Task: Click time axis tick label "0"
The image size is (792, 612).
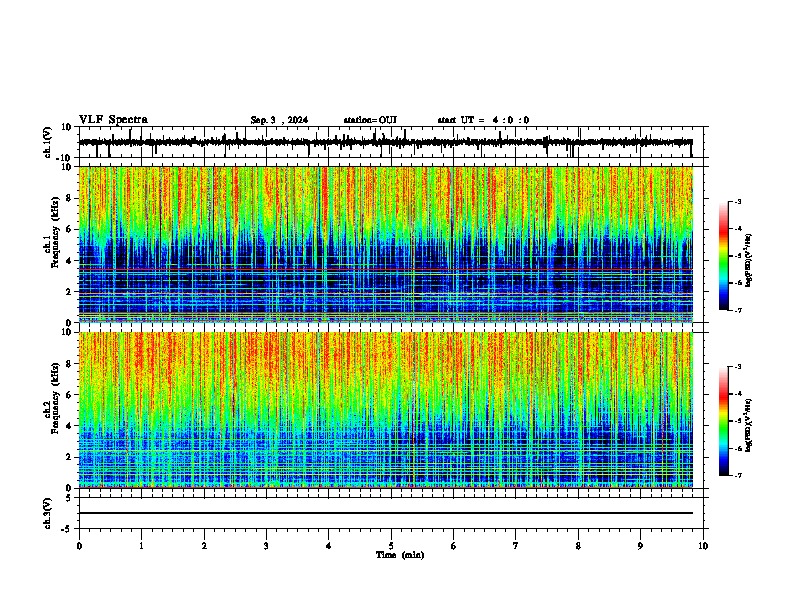Action: pyautogui.click(x=79, y=546)
